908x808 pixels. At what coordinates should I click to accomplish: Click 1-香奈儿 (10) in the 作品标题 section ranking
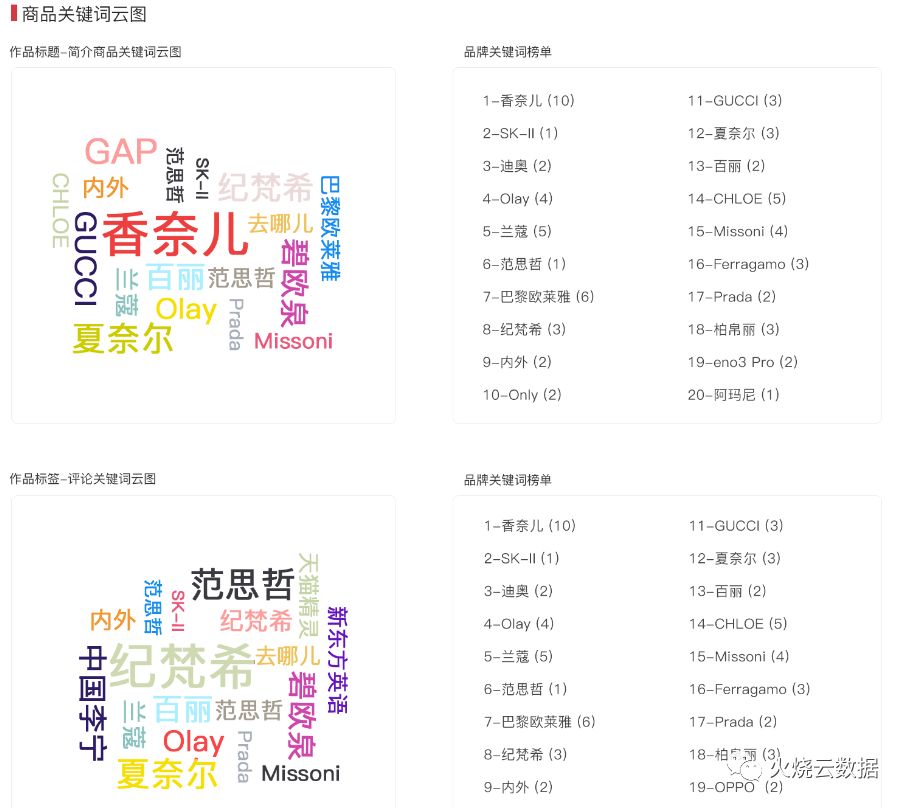(x=528, y=101)
